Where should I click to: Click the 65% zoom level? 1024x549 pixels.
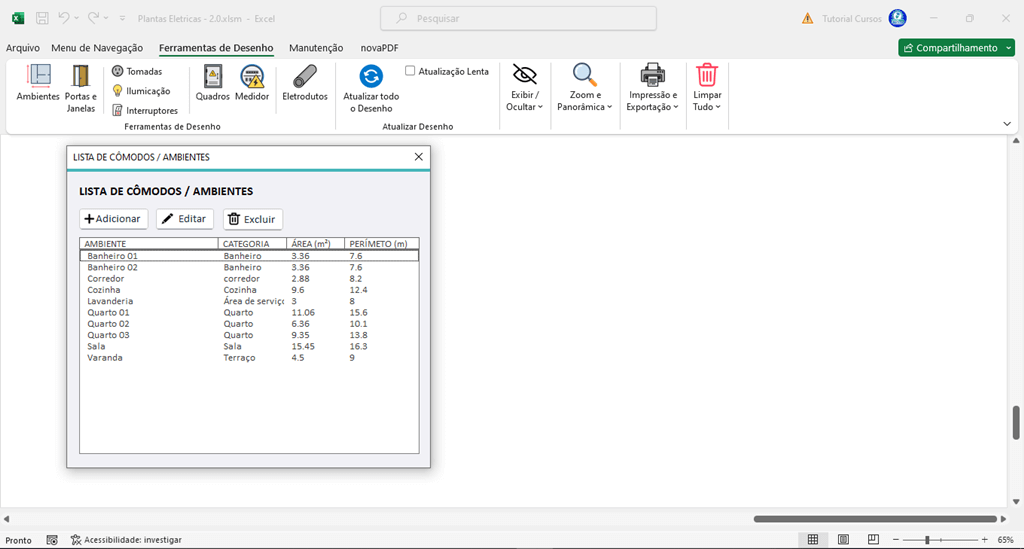[x=1006, y=540]
